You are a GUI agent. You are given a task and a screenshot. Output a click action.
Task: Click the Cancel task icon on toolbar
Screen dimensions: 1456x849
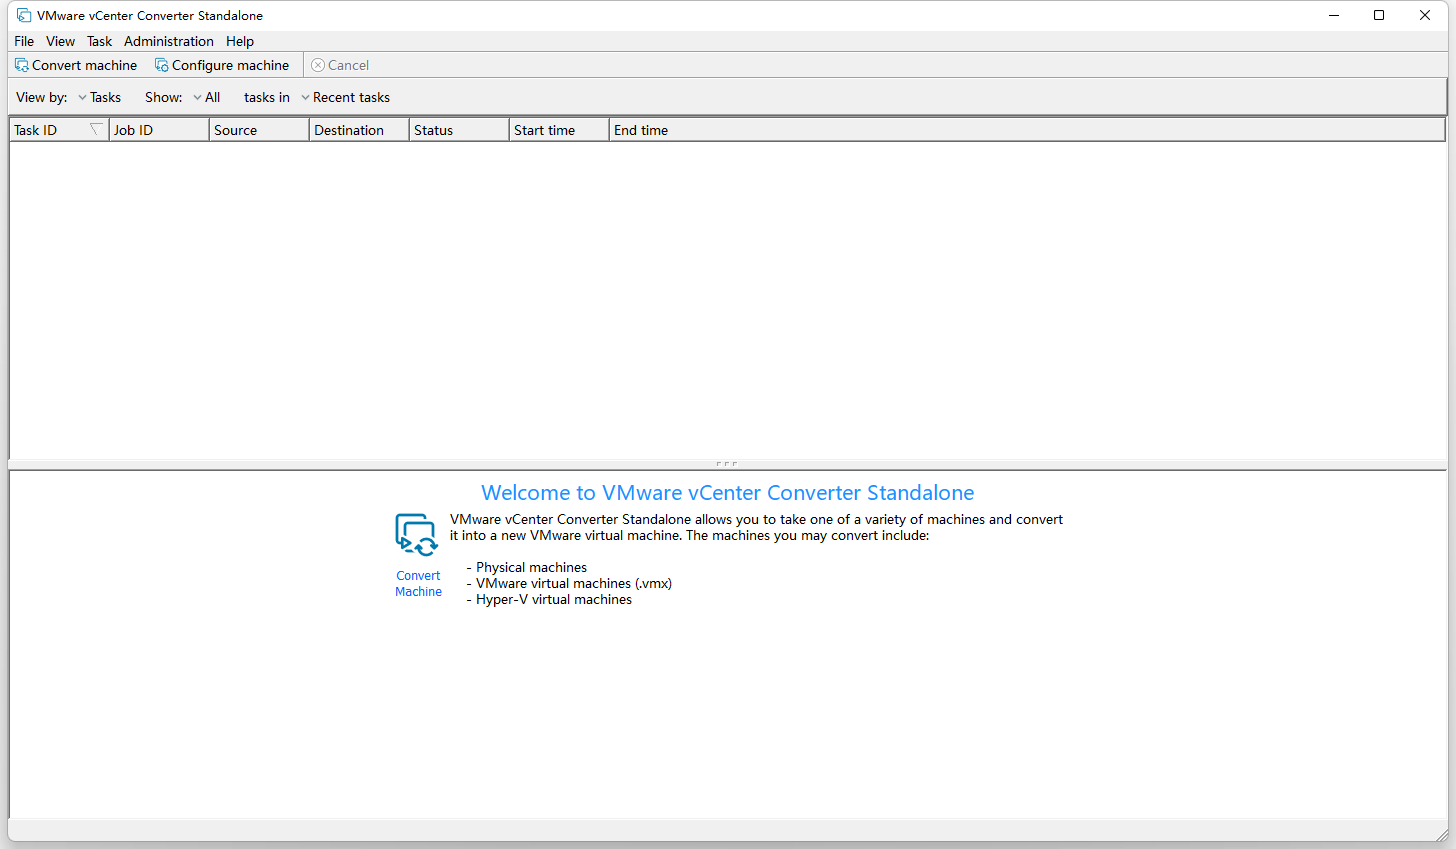317,64
